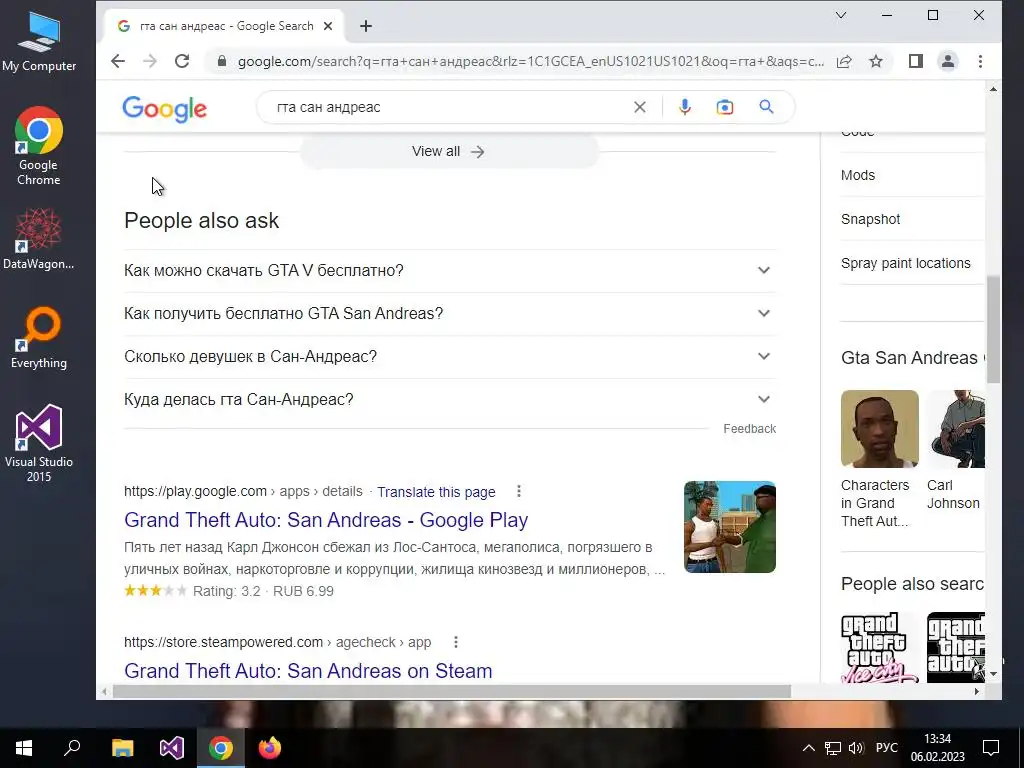Select Snapshot in side panel
Screen dimensions: 1024x768
click(x=871, y=219)
